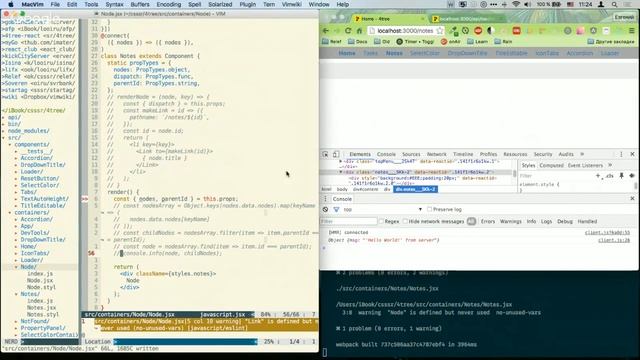Reload the localhost page

348,31
